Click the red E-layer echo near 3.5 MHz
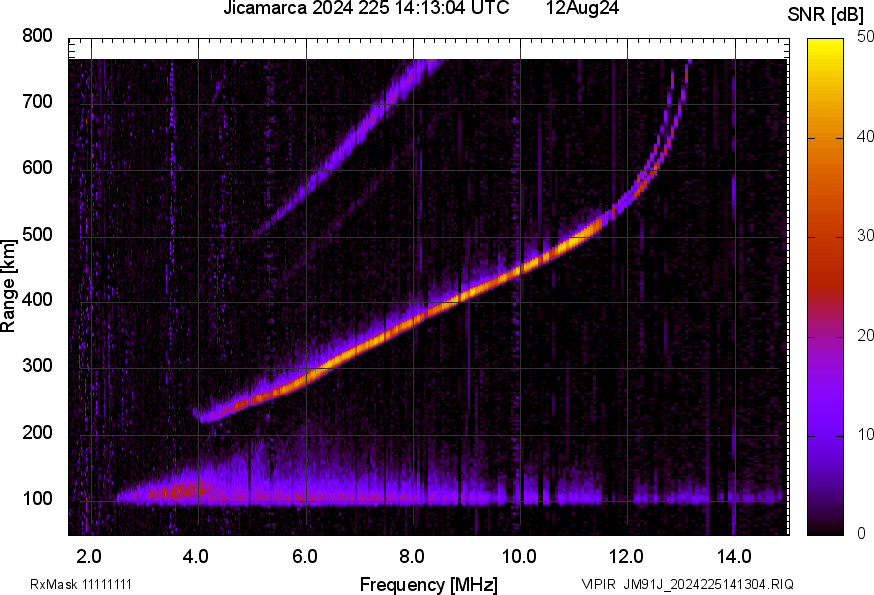Screen dimensions: 874x595 (x=177, y=491)
